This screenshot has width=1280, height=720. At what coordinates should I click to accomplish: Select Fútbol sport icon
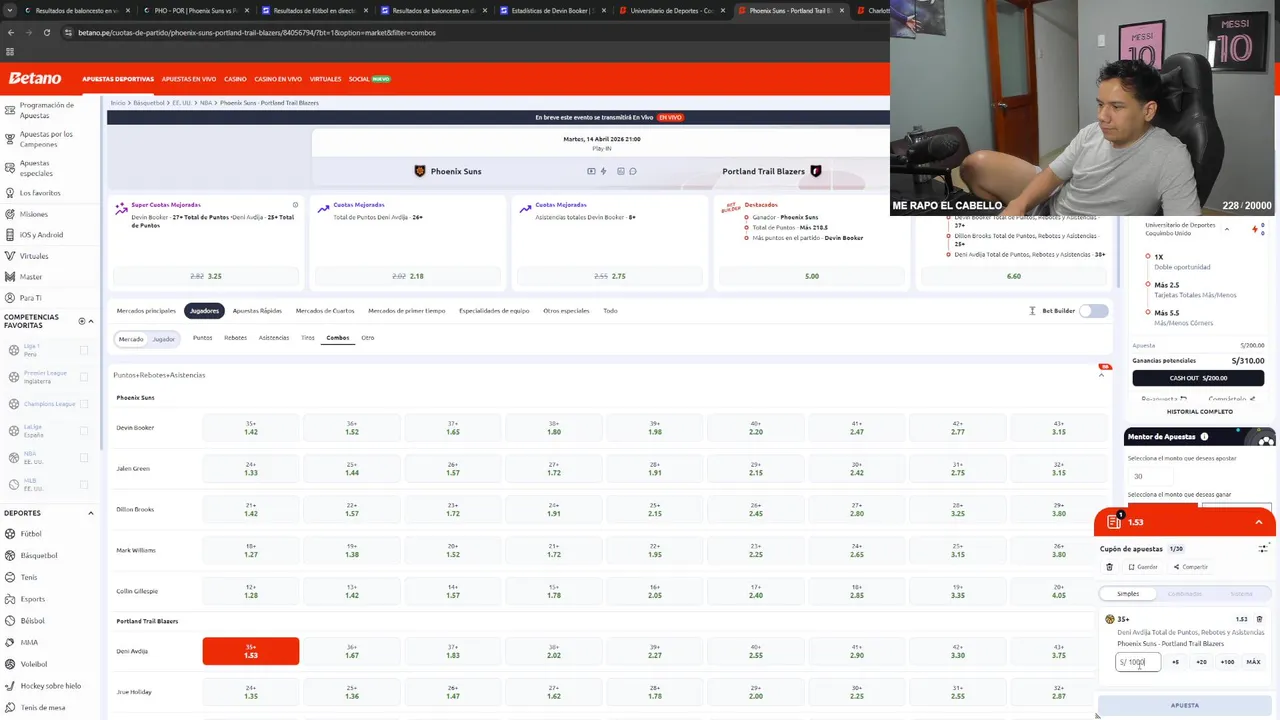pos(9,534)
